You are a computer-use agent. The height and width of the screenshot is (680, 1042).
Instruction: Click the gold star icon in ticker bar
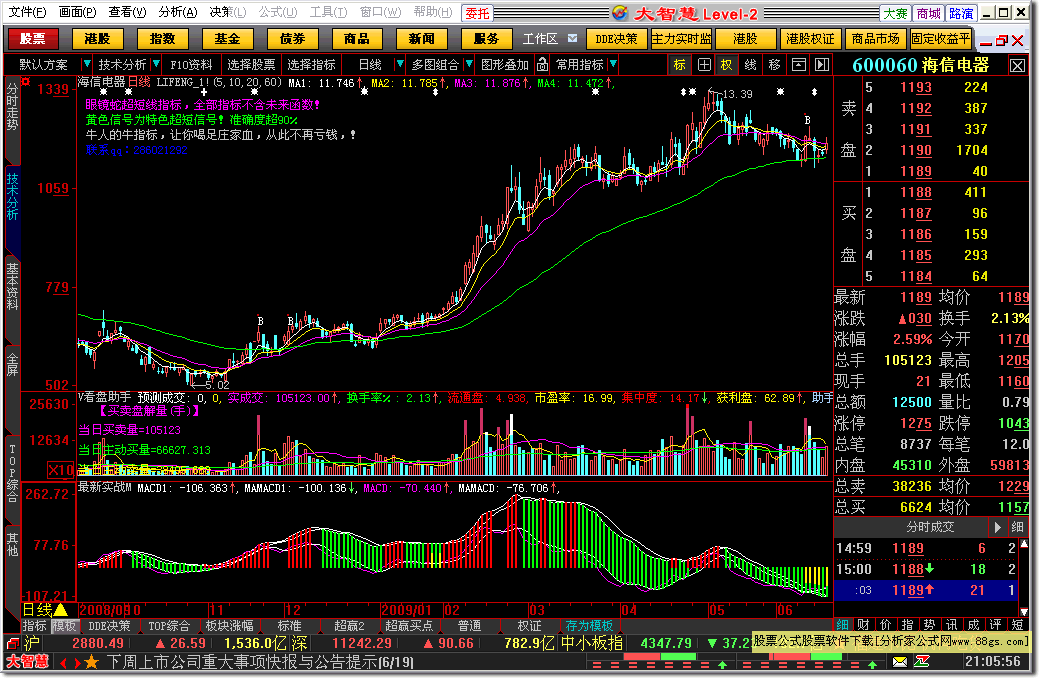click(92, 663)
